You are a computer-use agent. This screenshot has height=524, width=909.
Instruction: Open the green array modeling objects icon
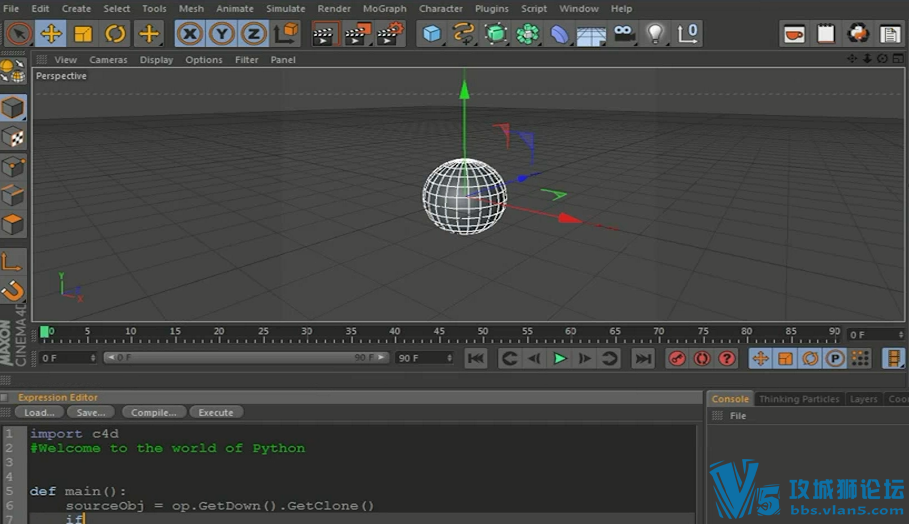pyautogui.click(x=528, y=34)
